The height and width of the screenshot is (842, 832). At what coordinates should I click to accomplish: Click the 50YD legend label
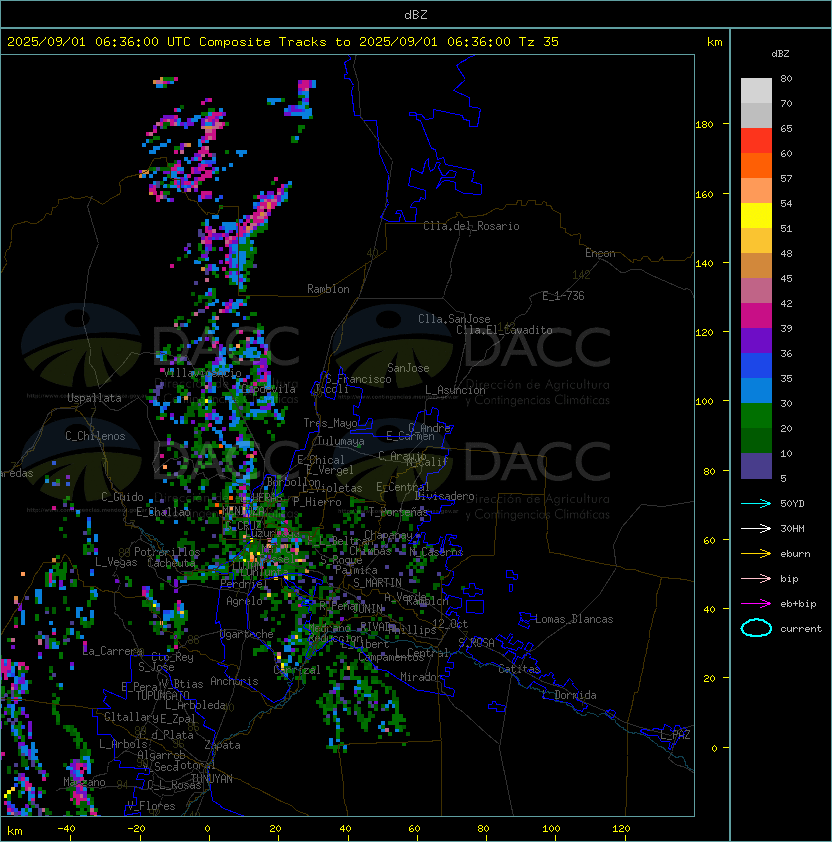coord(792,504)
